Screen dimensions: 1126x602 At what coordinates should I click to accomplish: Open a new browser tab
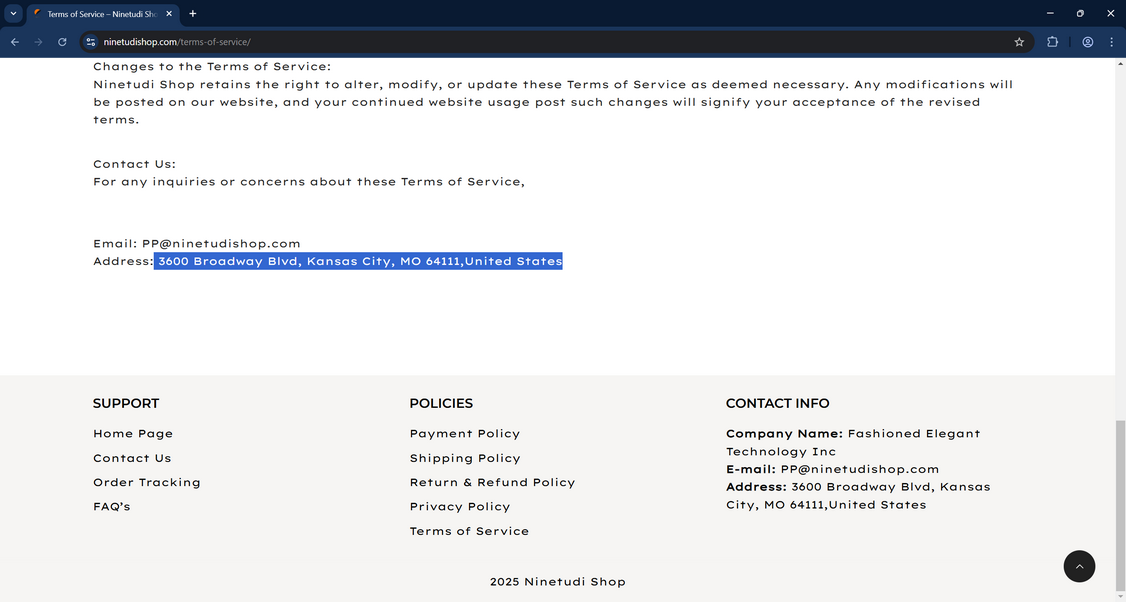coord(192,14)
